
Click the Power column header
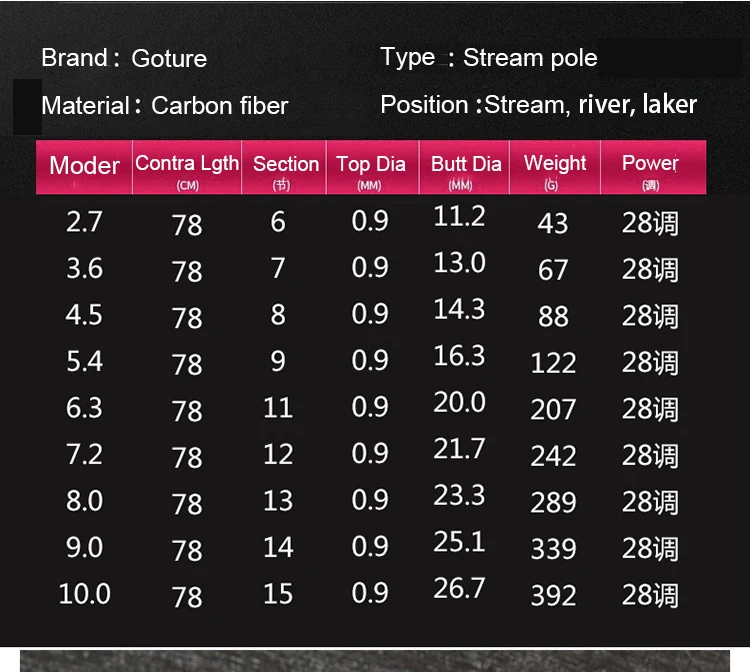(653, 167)
